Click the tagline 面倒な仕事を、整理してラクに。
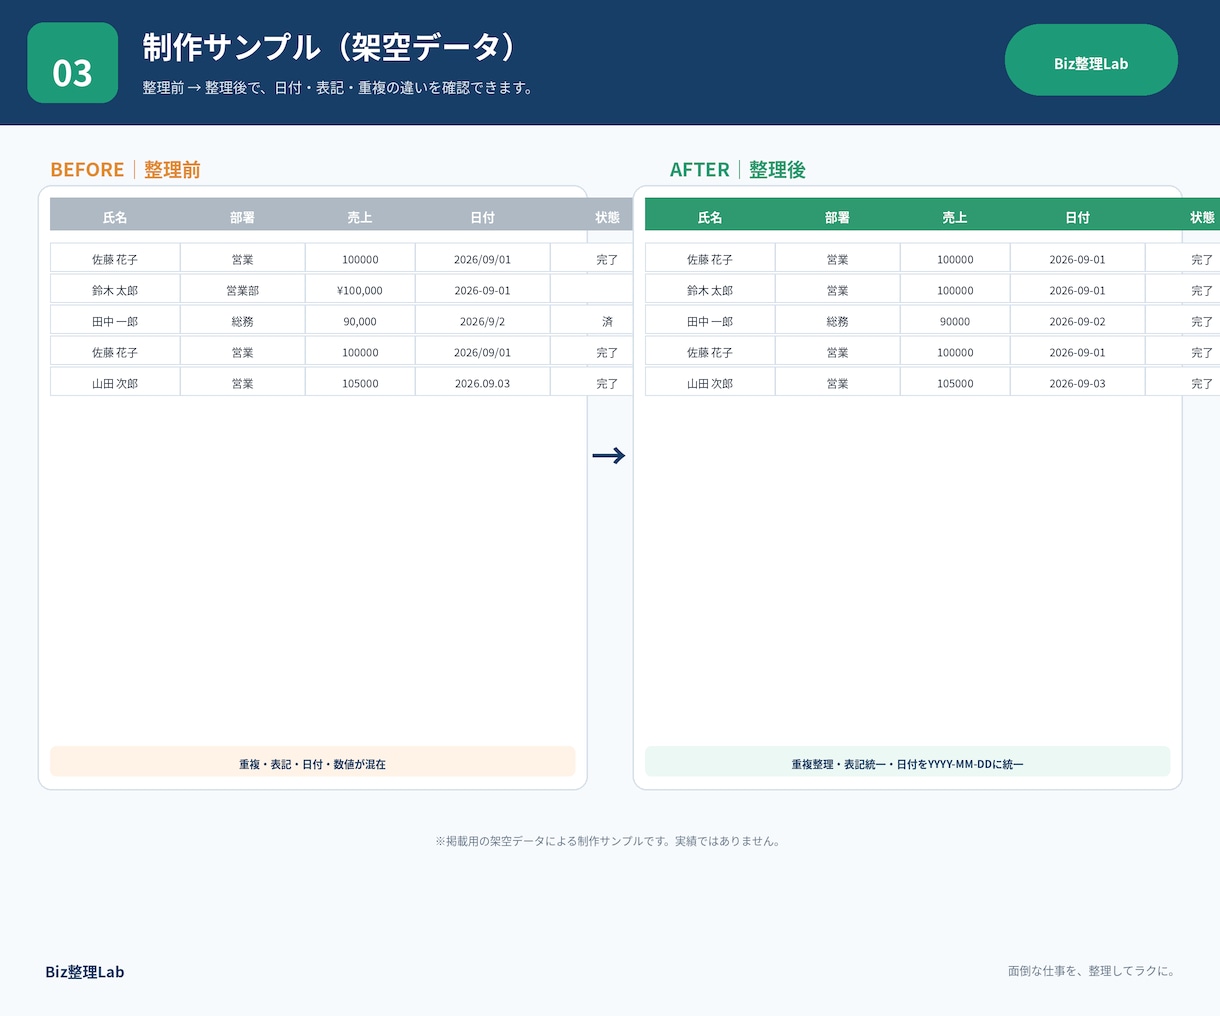 [1092, 971]
